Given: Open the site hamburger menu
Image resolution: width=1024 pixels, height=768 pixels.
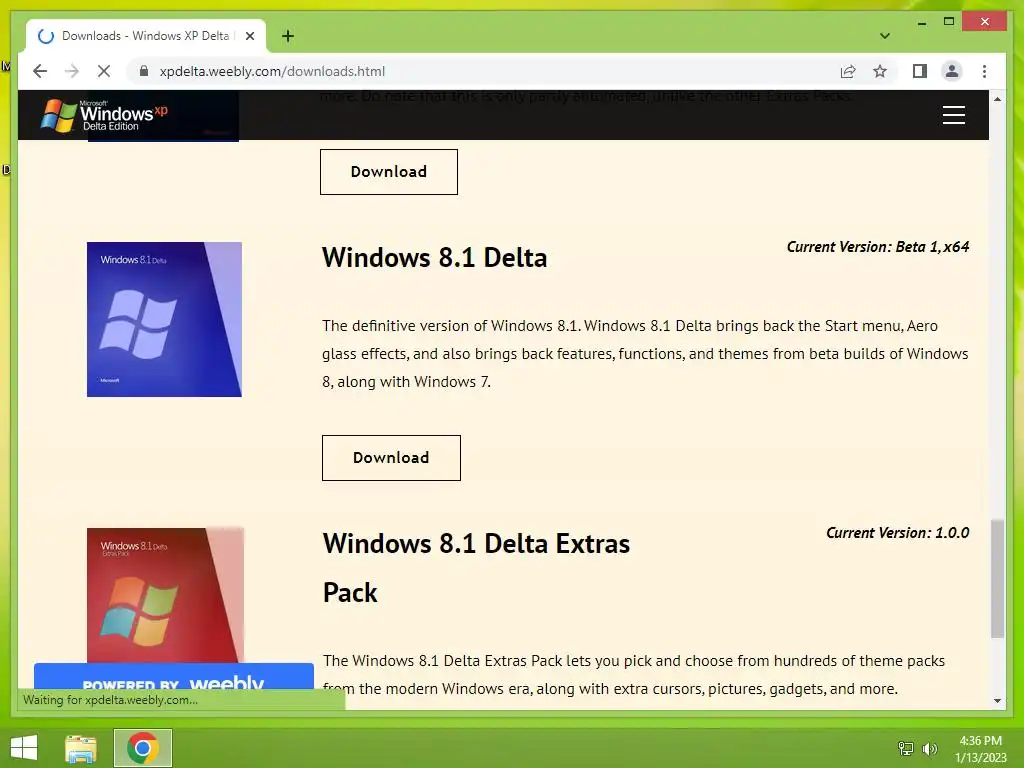Looking at the screenshot, I should pyautogui.click(x=953, y=115).
